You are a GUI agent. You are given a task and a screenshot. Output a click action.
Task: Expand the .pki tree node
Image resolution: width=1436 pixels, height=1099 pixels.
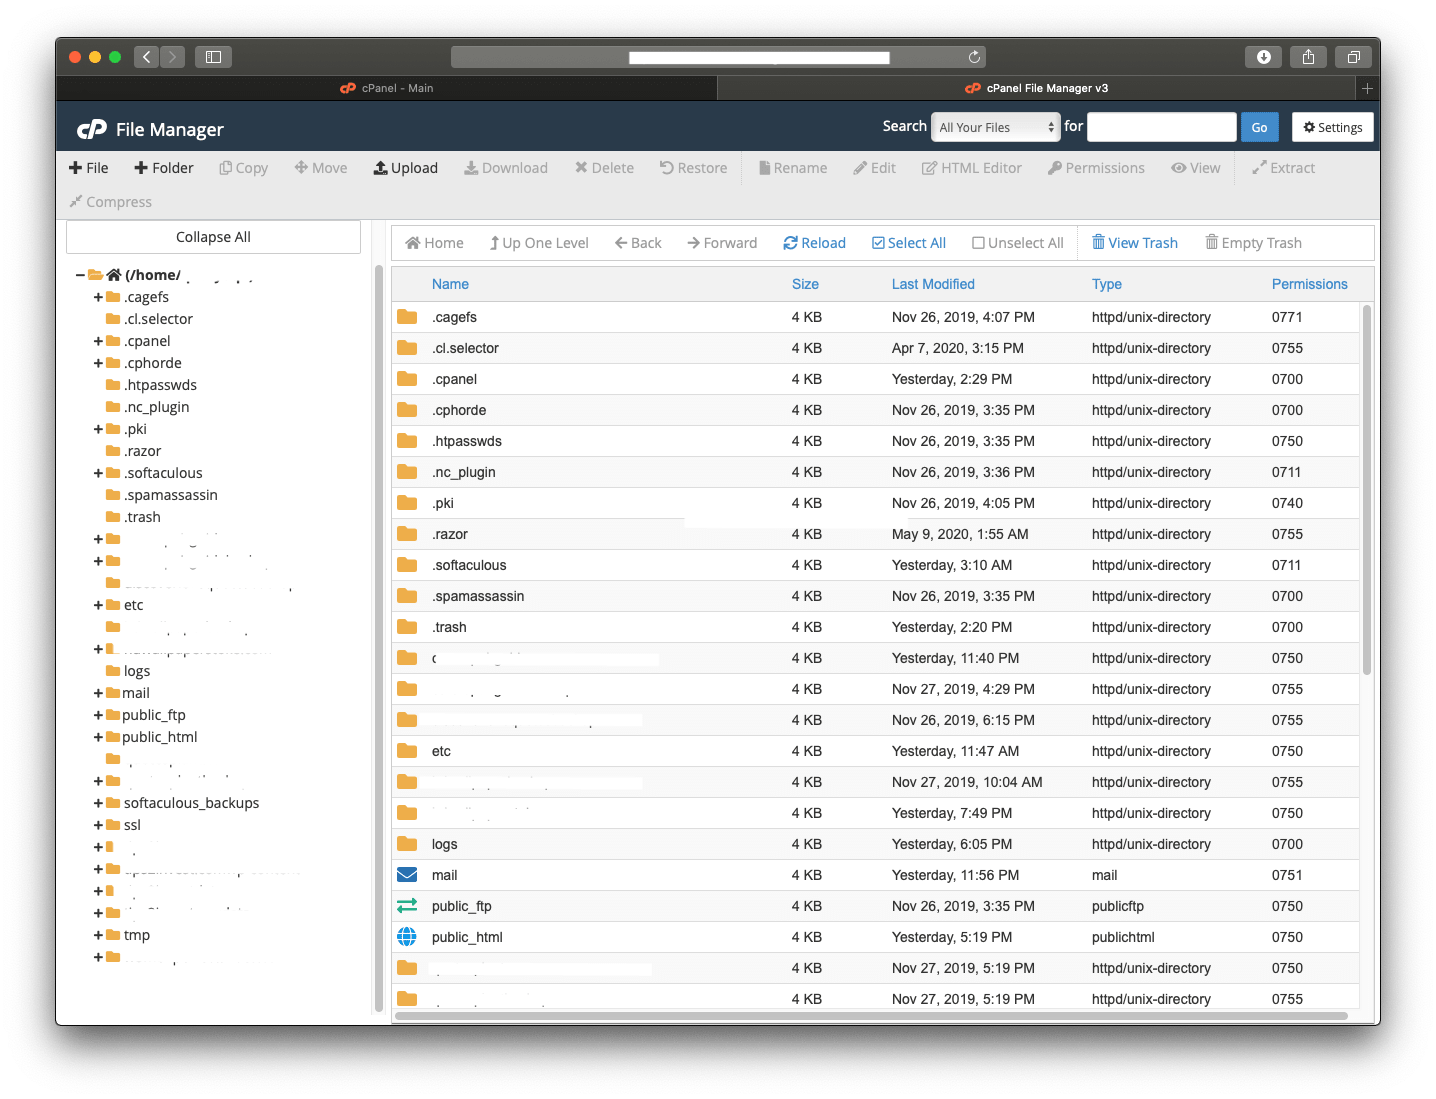click(x=98, y=429)
